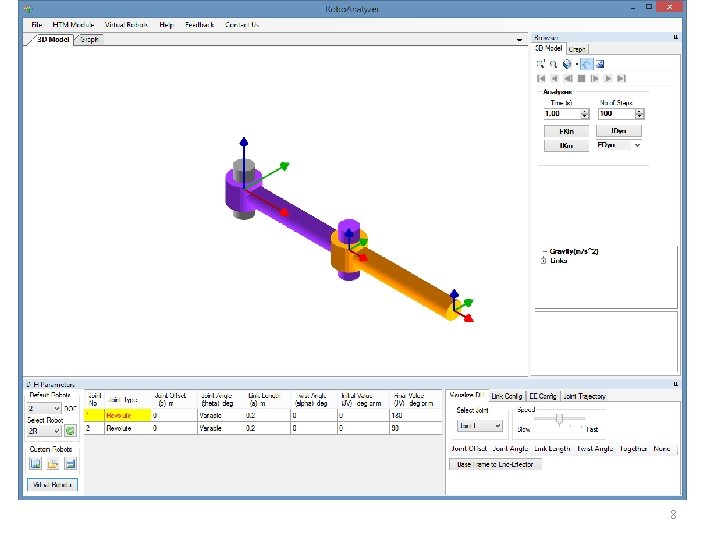720x540 pixels.
Task: Jump to last animation frame
Action: [621, 79]
